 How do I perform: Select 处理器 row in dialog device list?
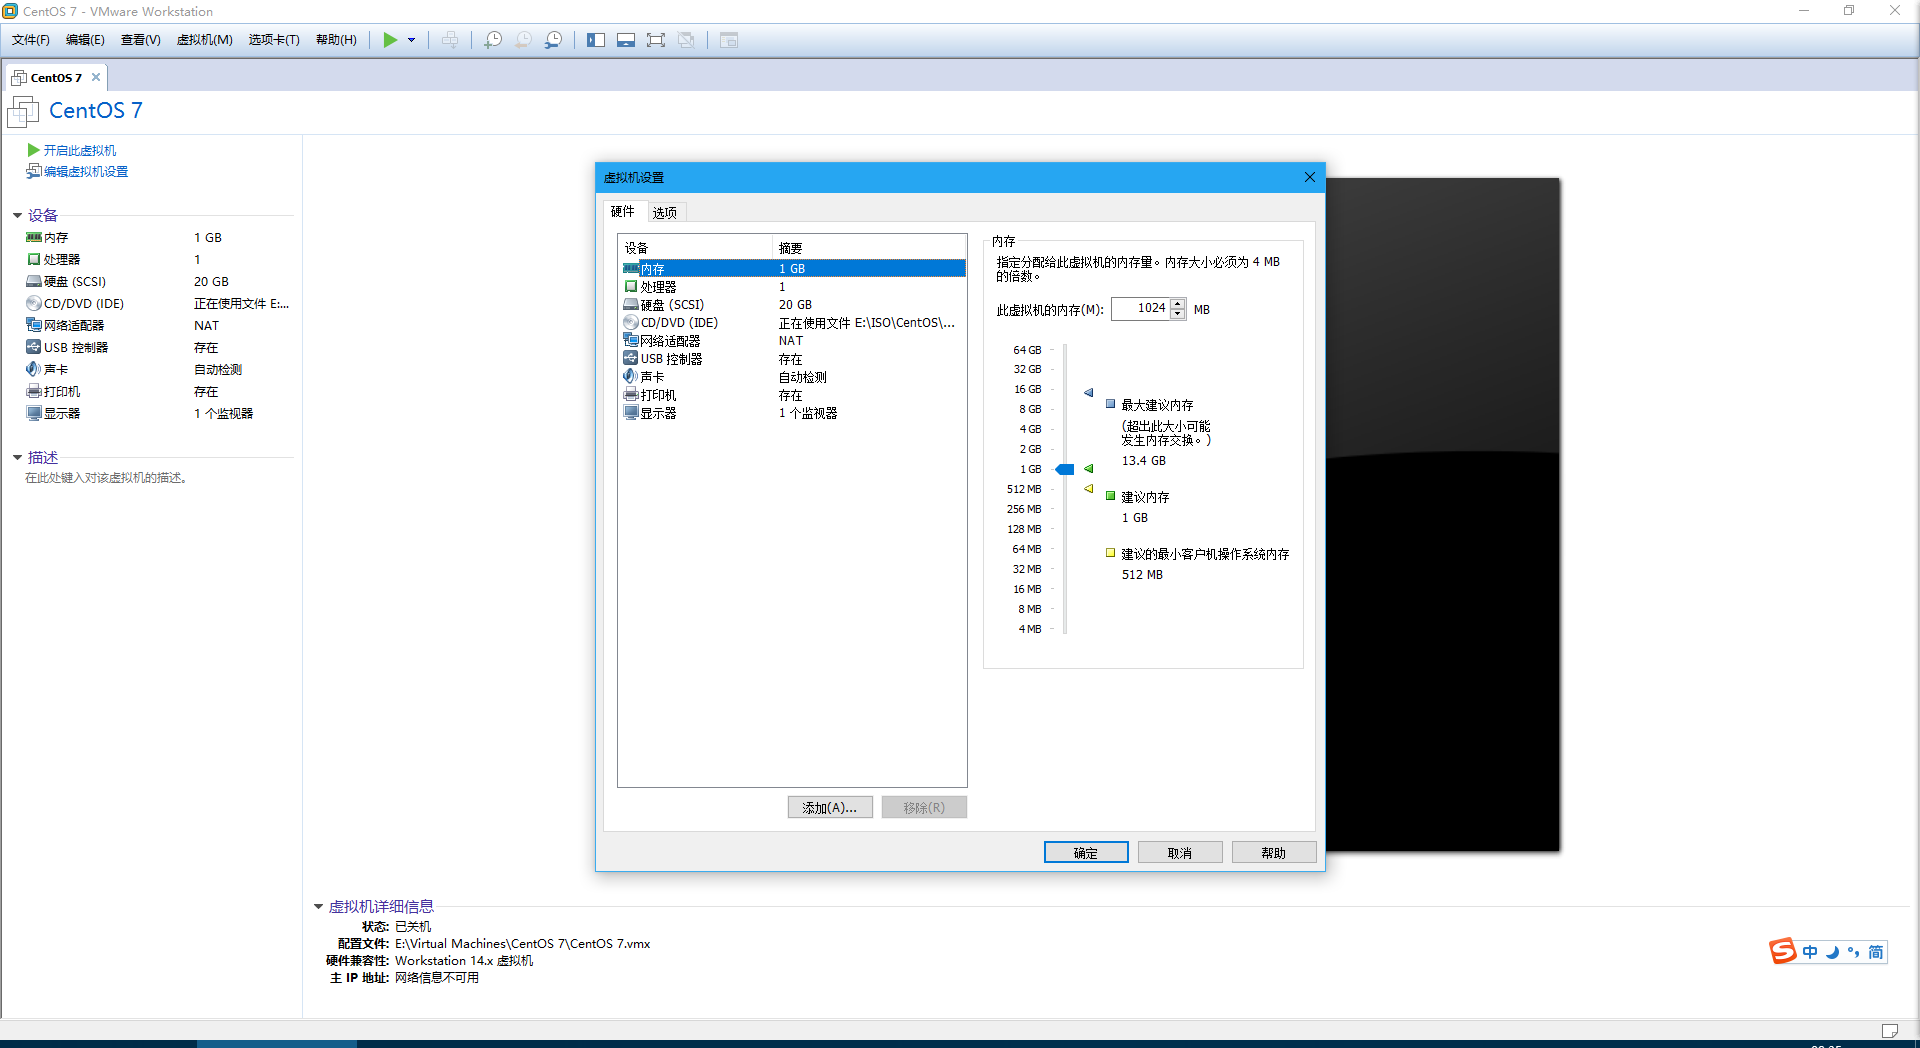(x=793, y=286)
